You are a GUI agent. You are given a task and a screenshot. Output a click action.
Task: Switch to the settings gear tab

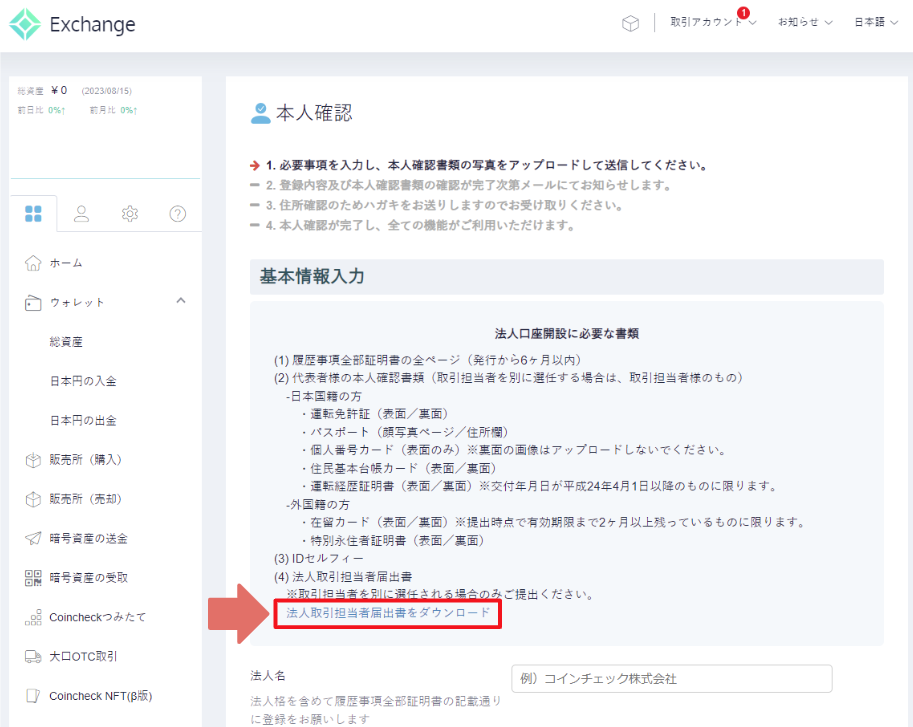point(130,213)
